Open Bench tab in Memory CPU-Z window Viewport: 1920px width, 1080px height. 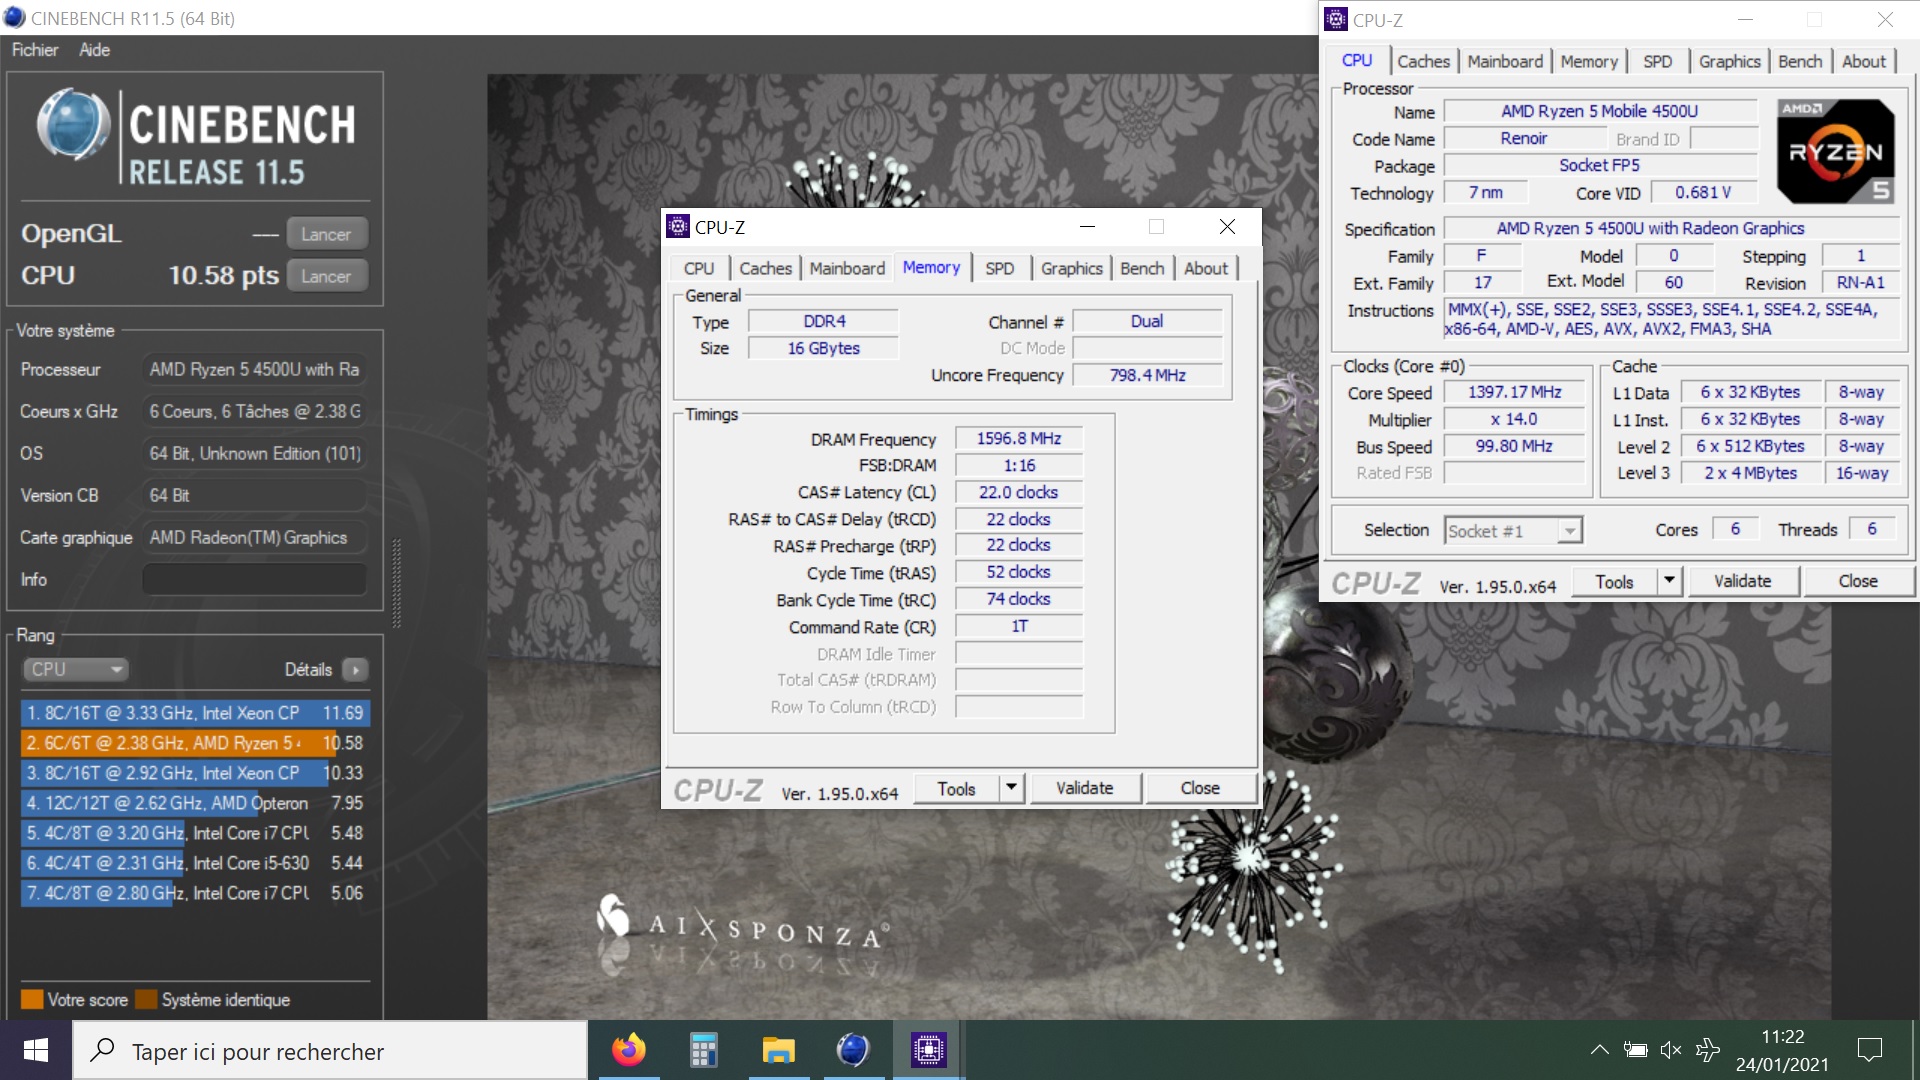click(1142, 268)
